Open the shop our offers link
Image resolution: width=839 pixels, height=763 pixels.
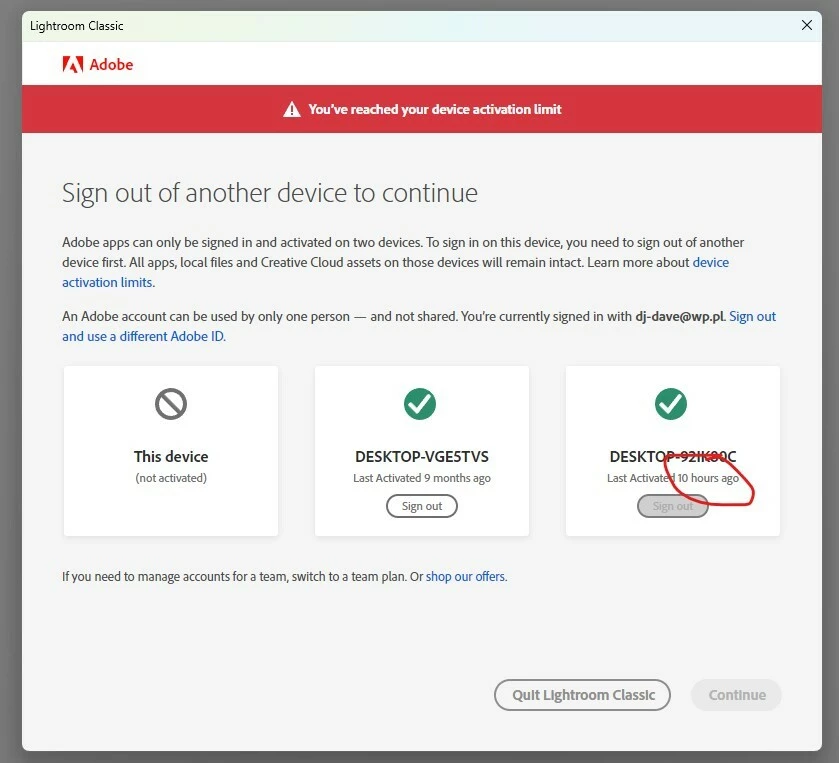466,577
